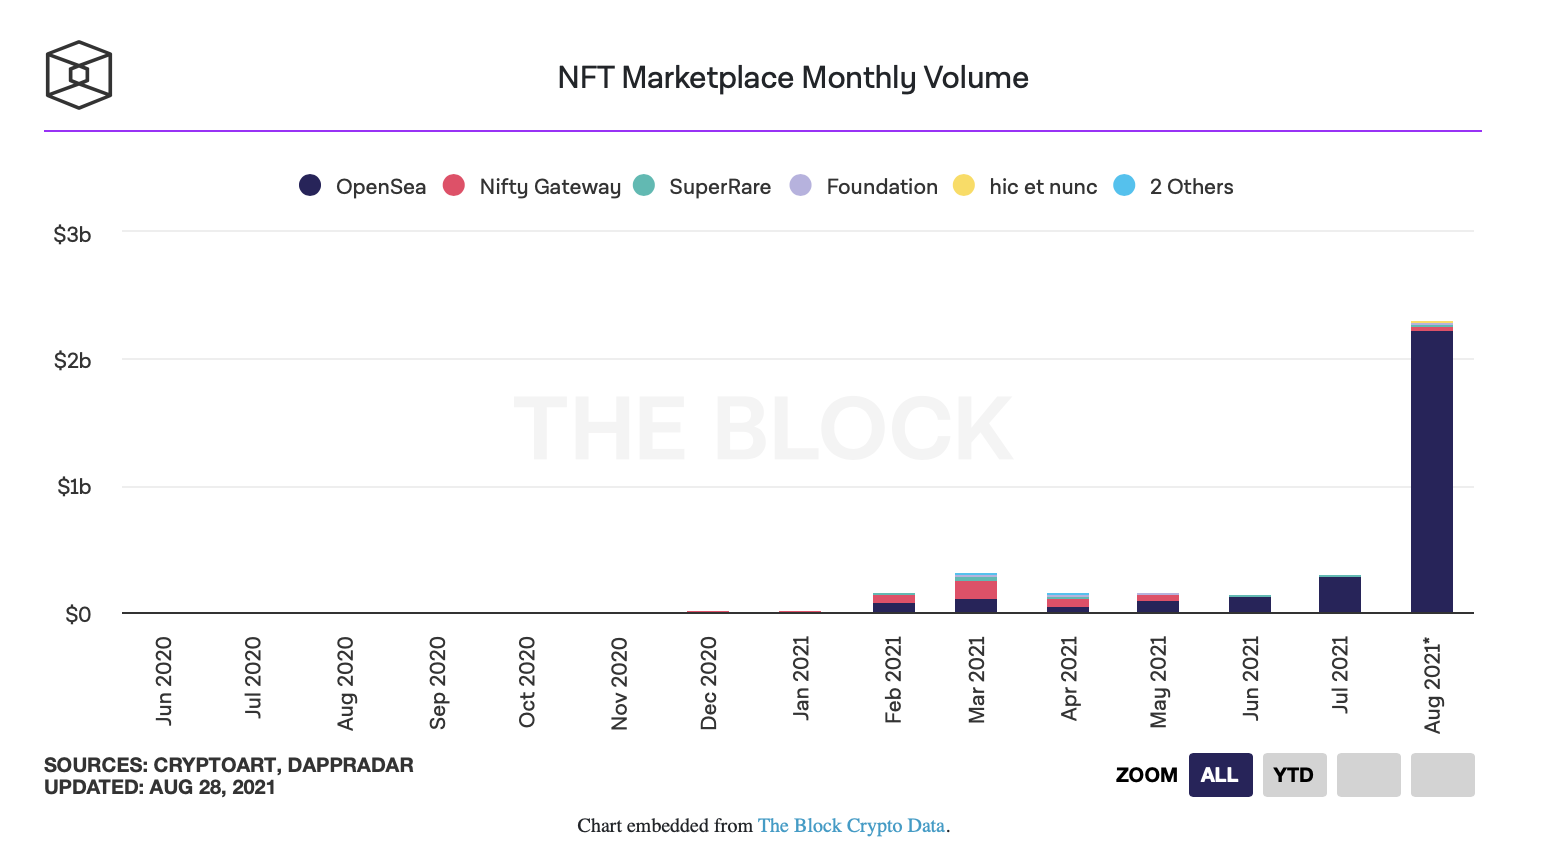Click the 2 Others blue legend dot
This screenshot has width=1554, height=854.
click(x=1124, y=186)
